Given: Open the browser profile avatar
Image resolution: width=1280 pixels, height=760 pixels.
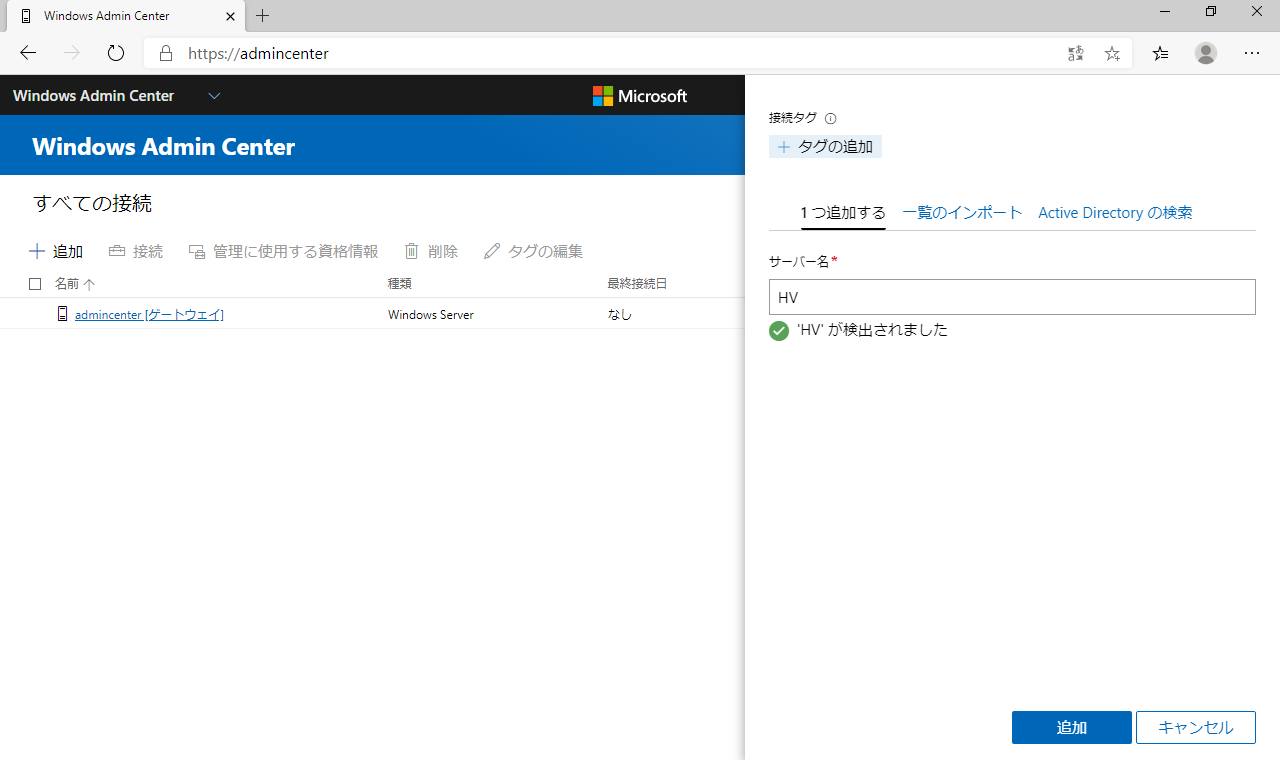Looking at the screenshot, I should [1206, 53].
